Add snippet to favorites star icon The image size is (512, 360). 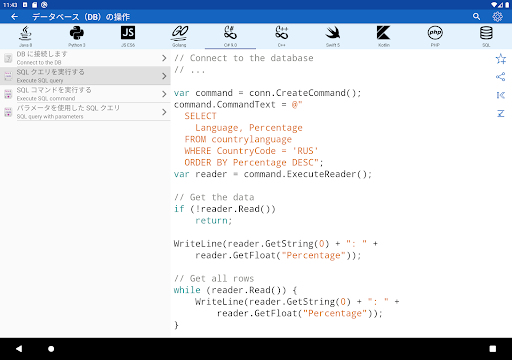pos(501,59)
